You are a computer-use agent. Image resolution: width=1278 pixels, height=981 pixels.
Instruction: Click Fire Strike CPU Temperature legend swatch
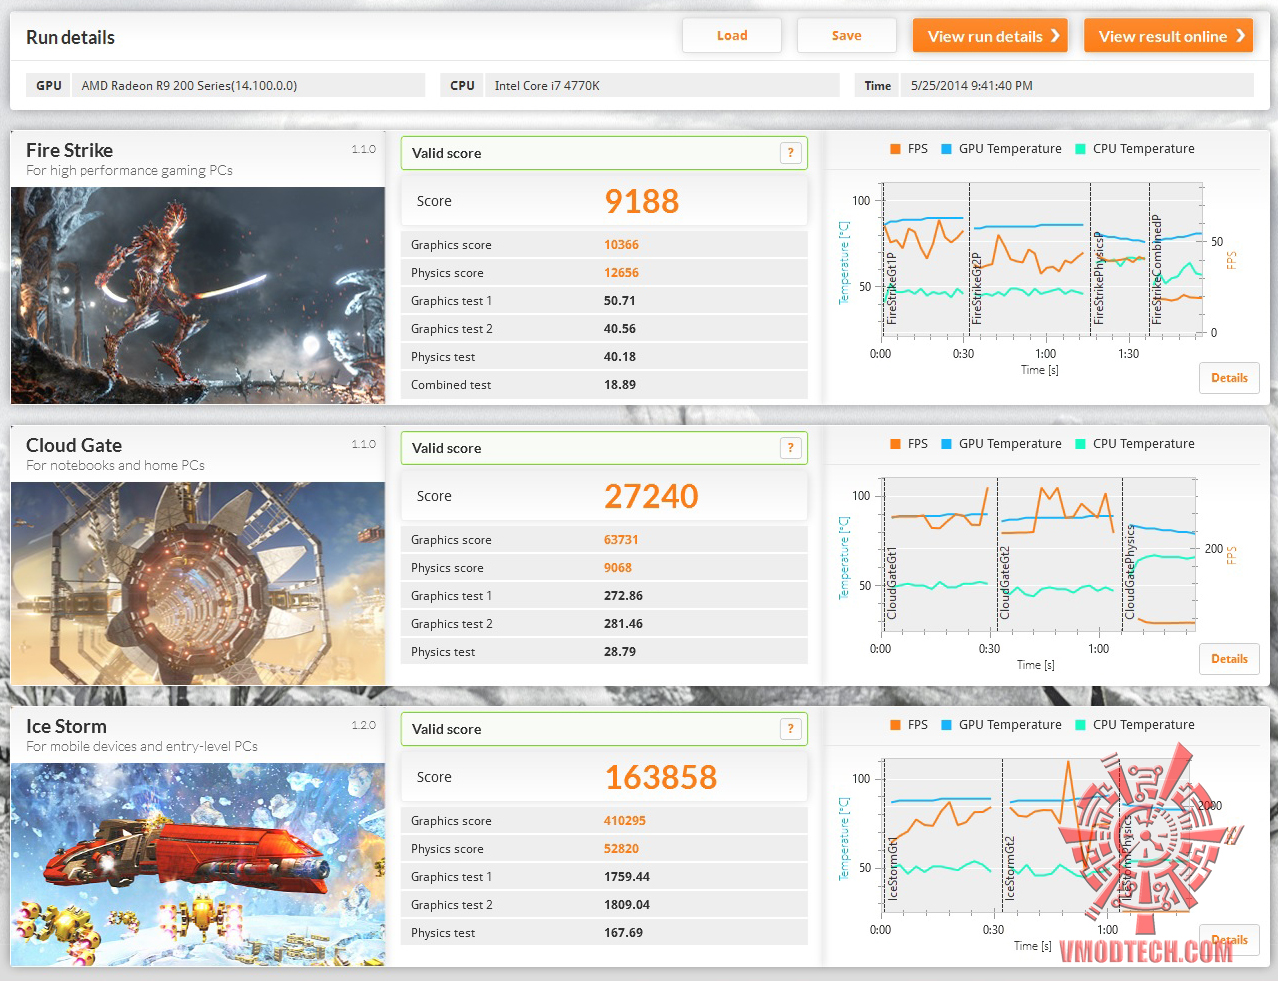[x=1080, y=149]
